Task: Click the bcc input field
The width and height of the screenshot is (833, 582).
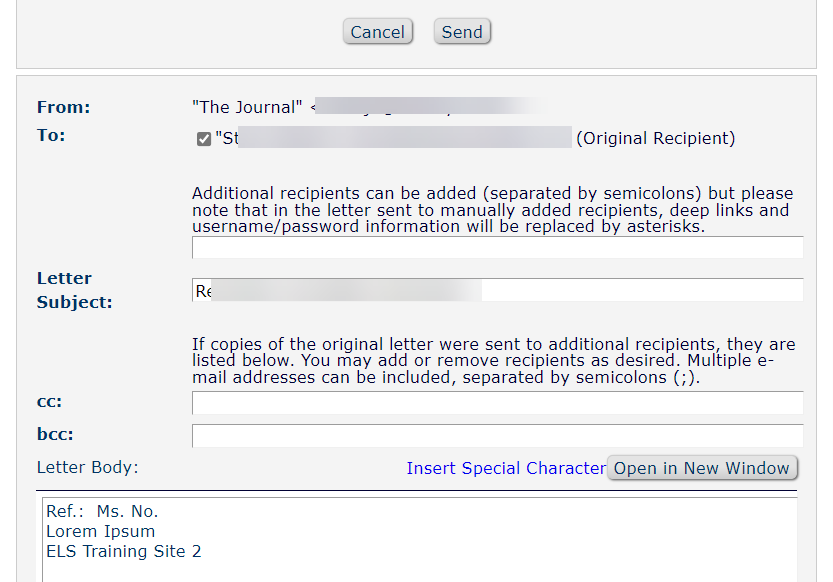Action: point(497,435)
